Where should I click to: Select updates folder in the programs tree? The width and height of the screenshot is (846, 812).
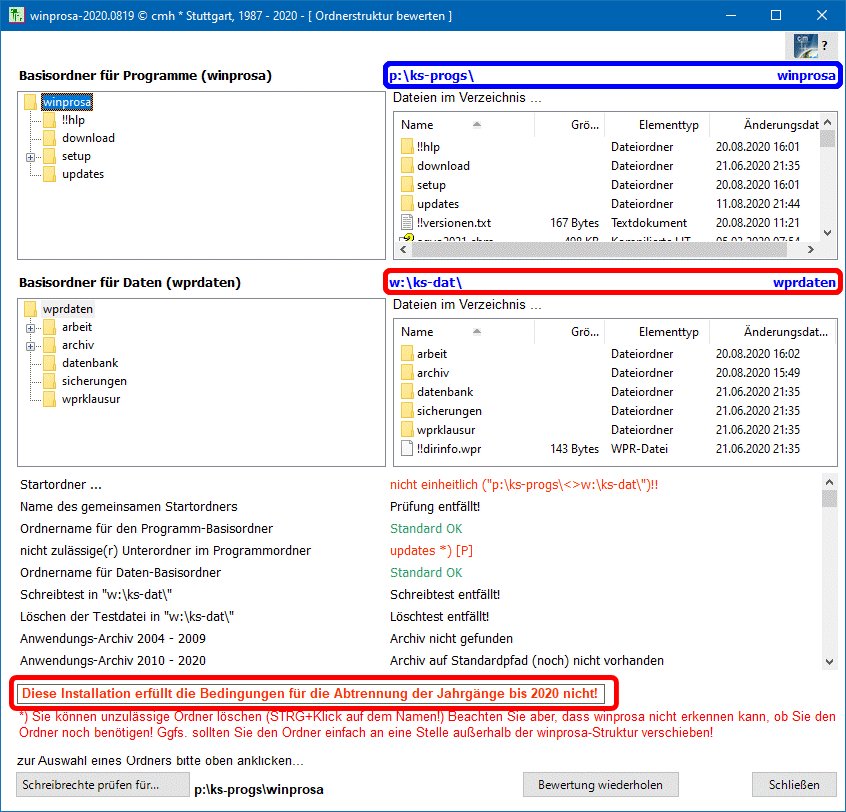(x=82, y=174)
